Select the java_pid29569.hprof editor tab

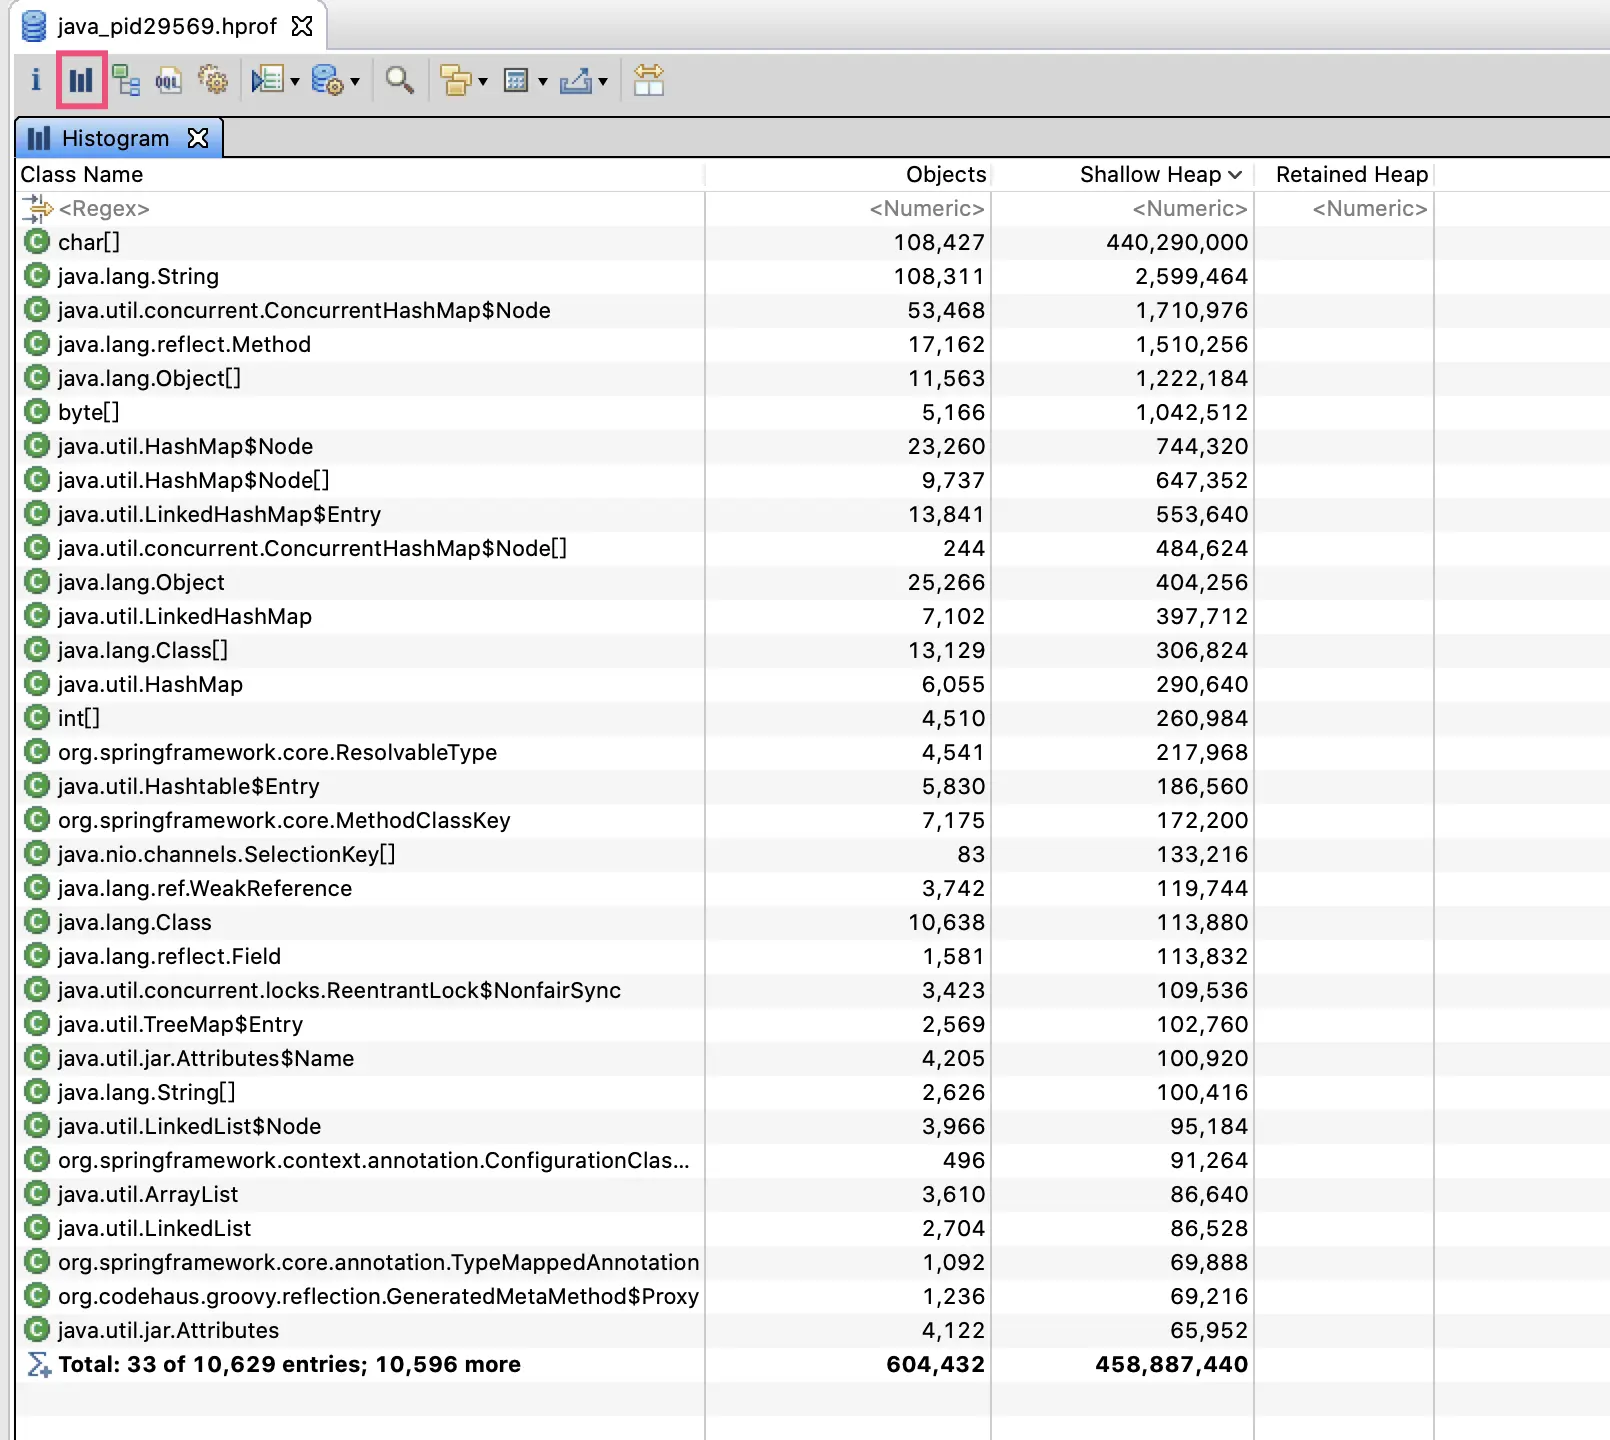click(x=167, y=26)
